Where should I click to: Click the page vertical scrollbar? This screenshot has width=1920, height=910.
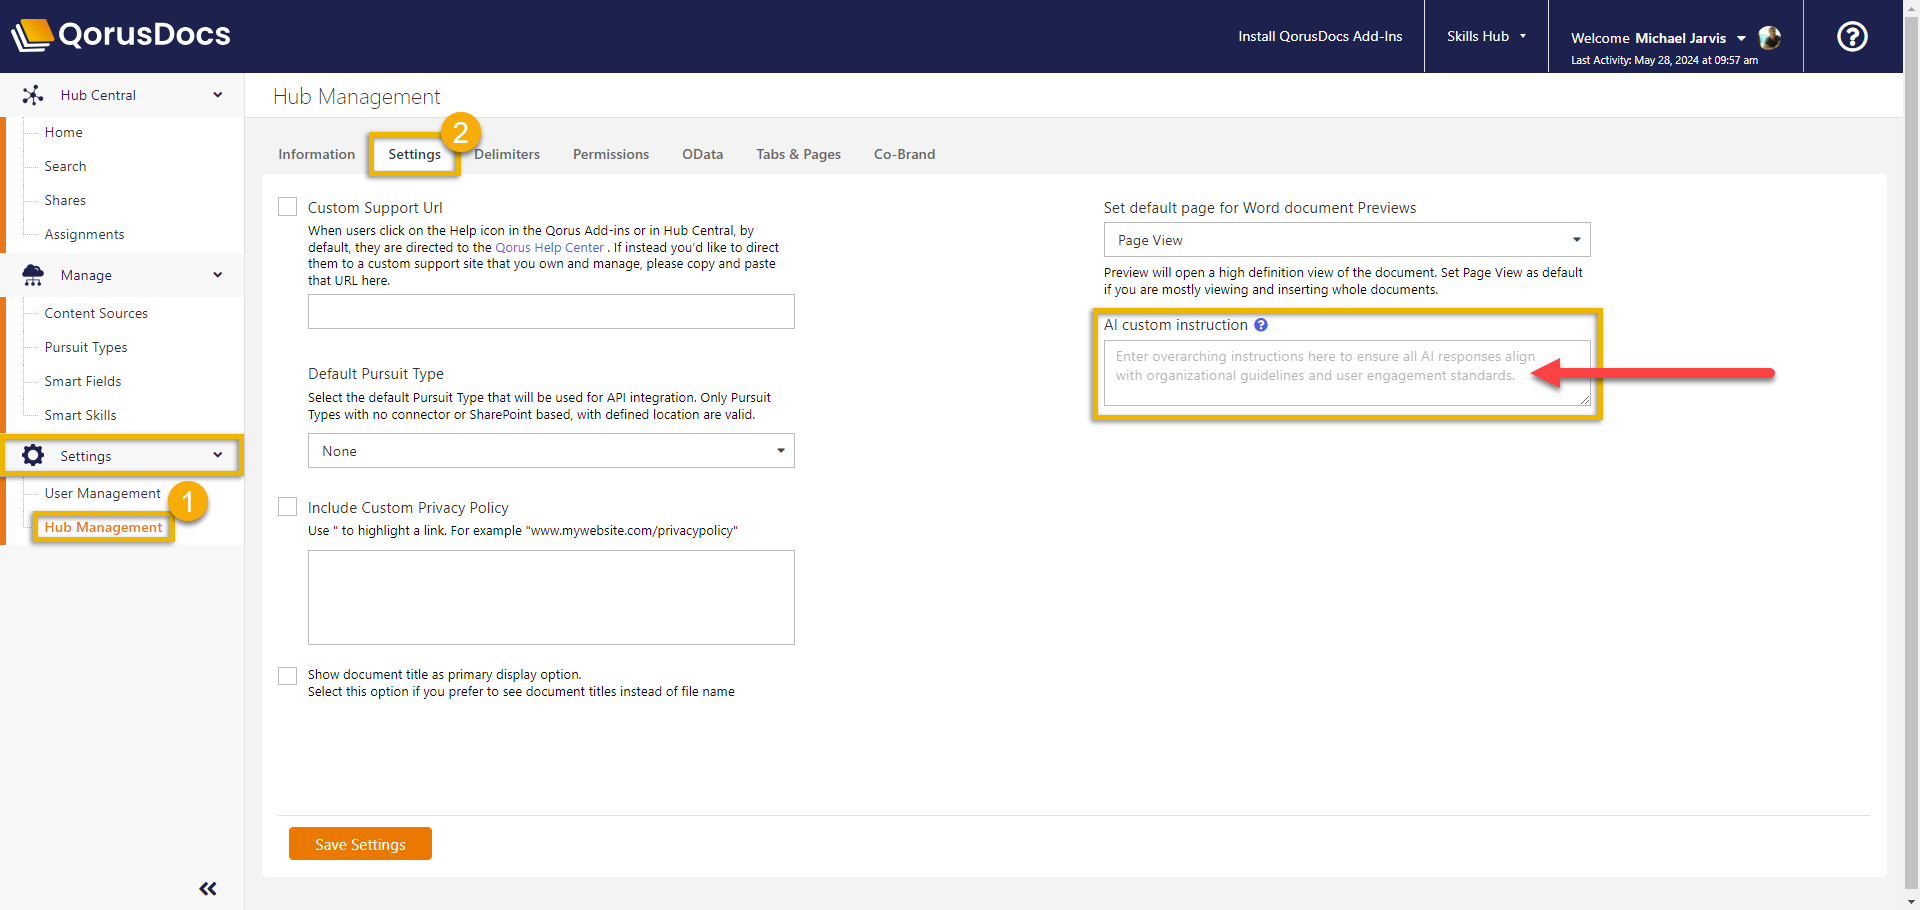click(1911, 455)
